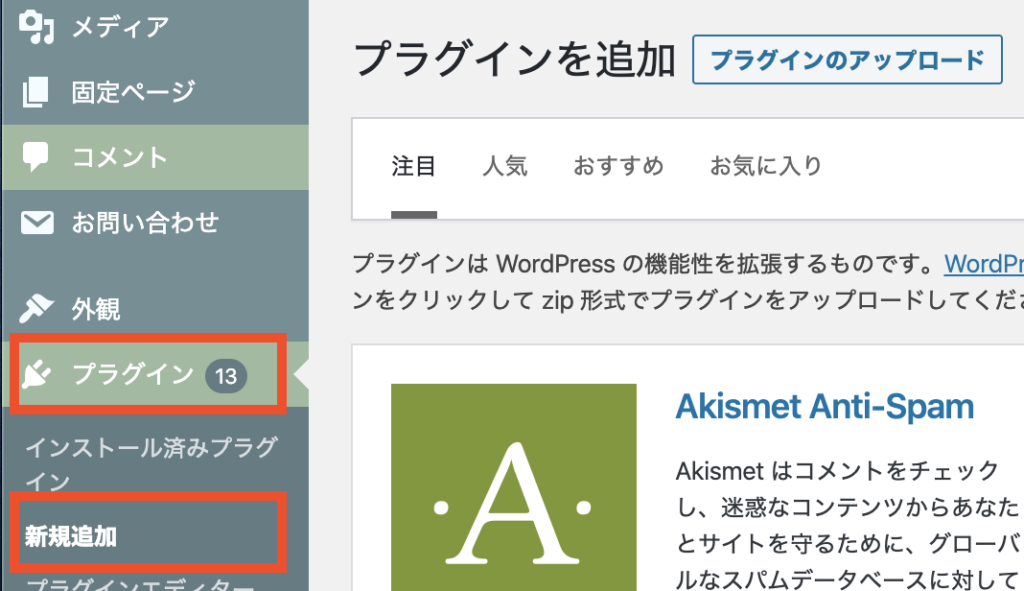Open the Akismet Anti-Spam plugin title link
This screenshot has width=1024, height=591.
[824, 406]
